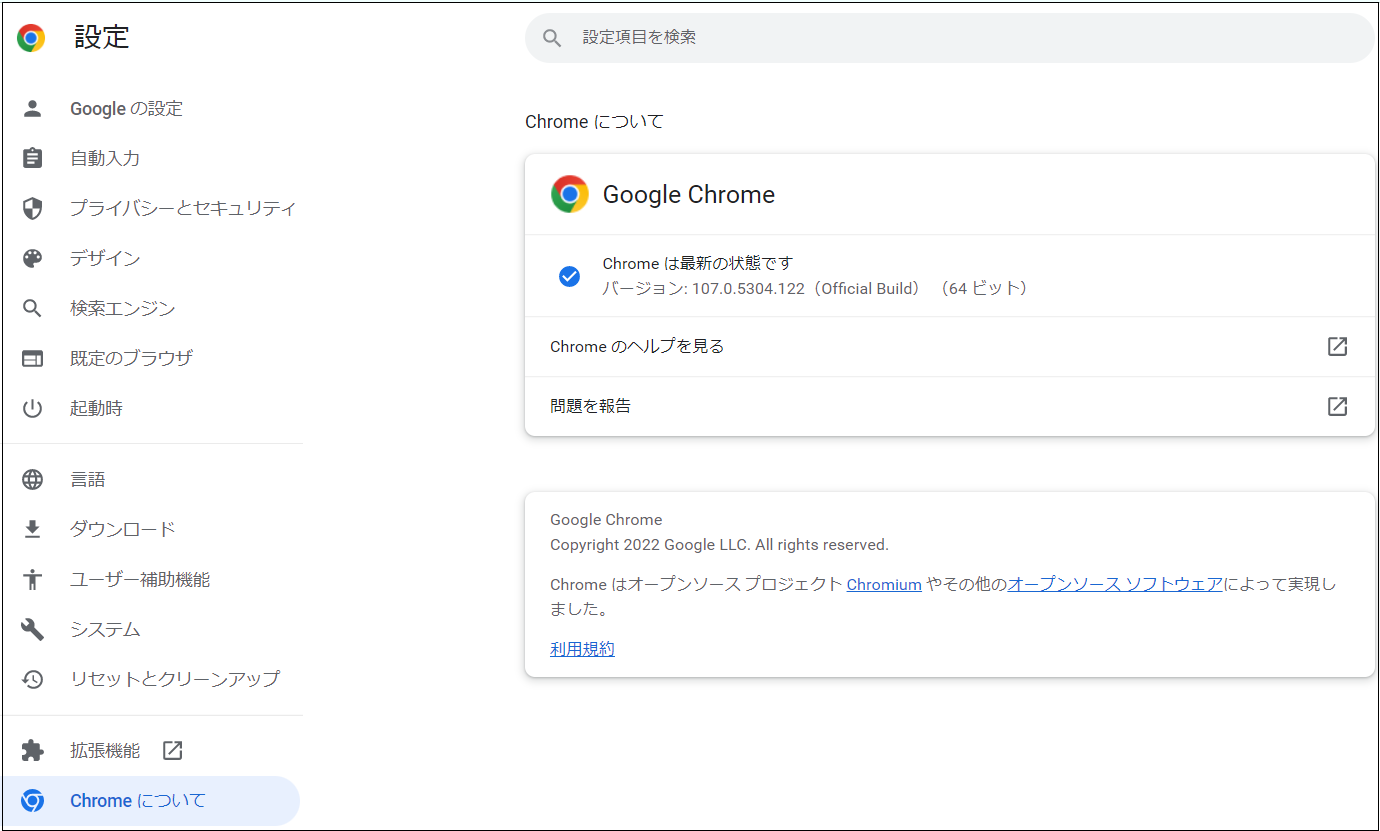Screen dimensions: 1380x831
Task: Click the power icon for 起動時
Action: [33, 408]
